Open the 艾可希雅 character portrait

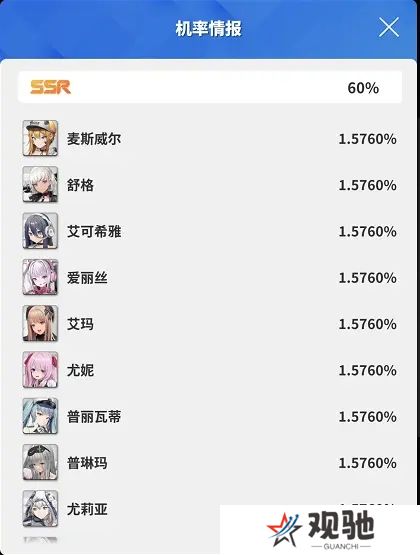coord(40,231)
